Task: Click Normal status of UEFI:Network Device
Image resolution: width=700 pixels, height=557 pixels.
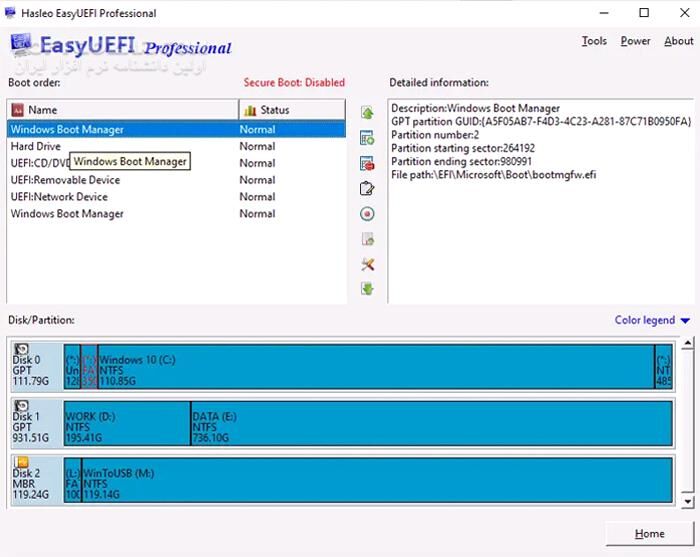Action: (257, 197)
